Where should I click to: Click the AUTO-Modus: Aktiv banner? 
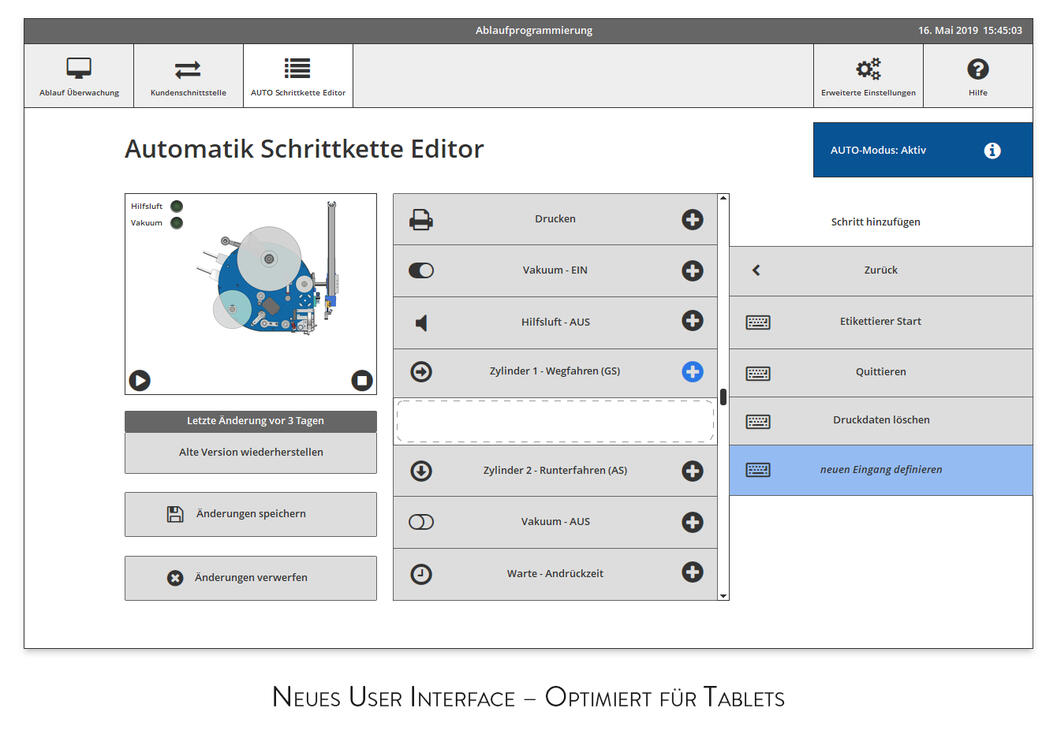(x=922, y=150)
